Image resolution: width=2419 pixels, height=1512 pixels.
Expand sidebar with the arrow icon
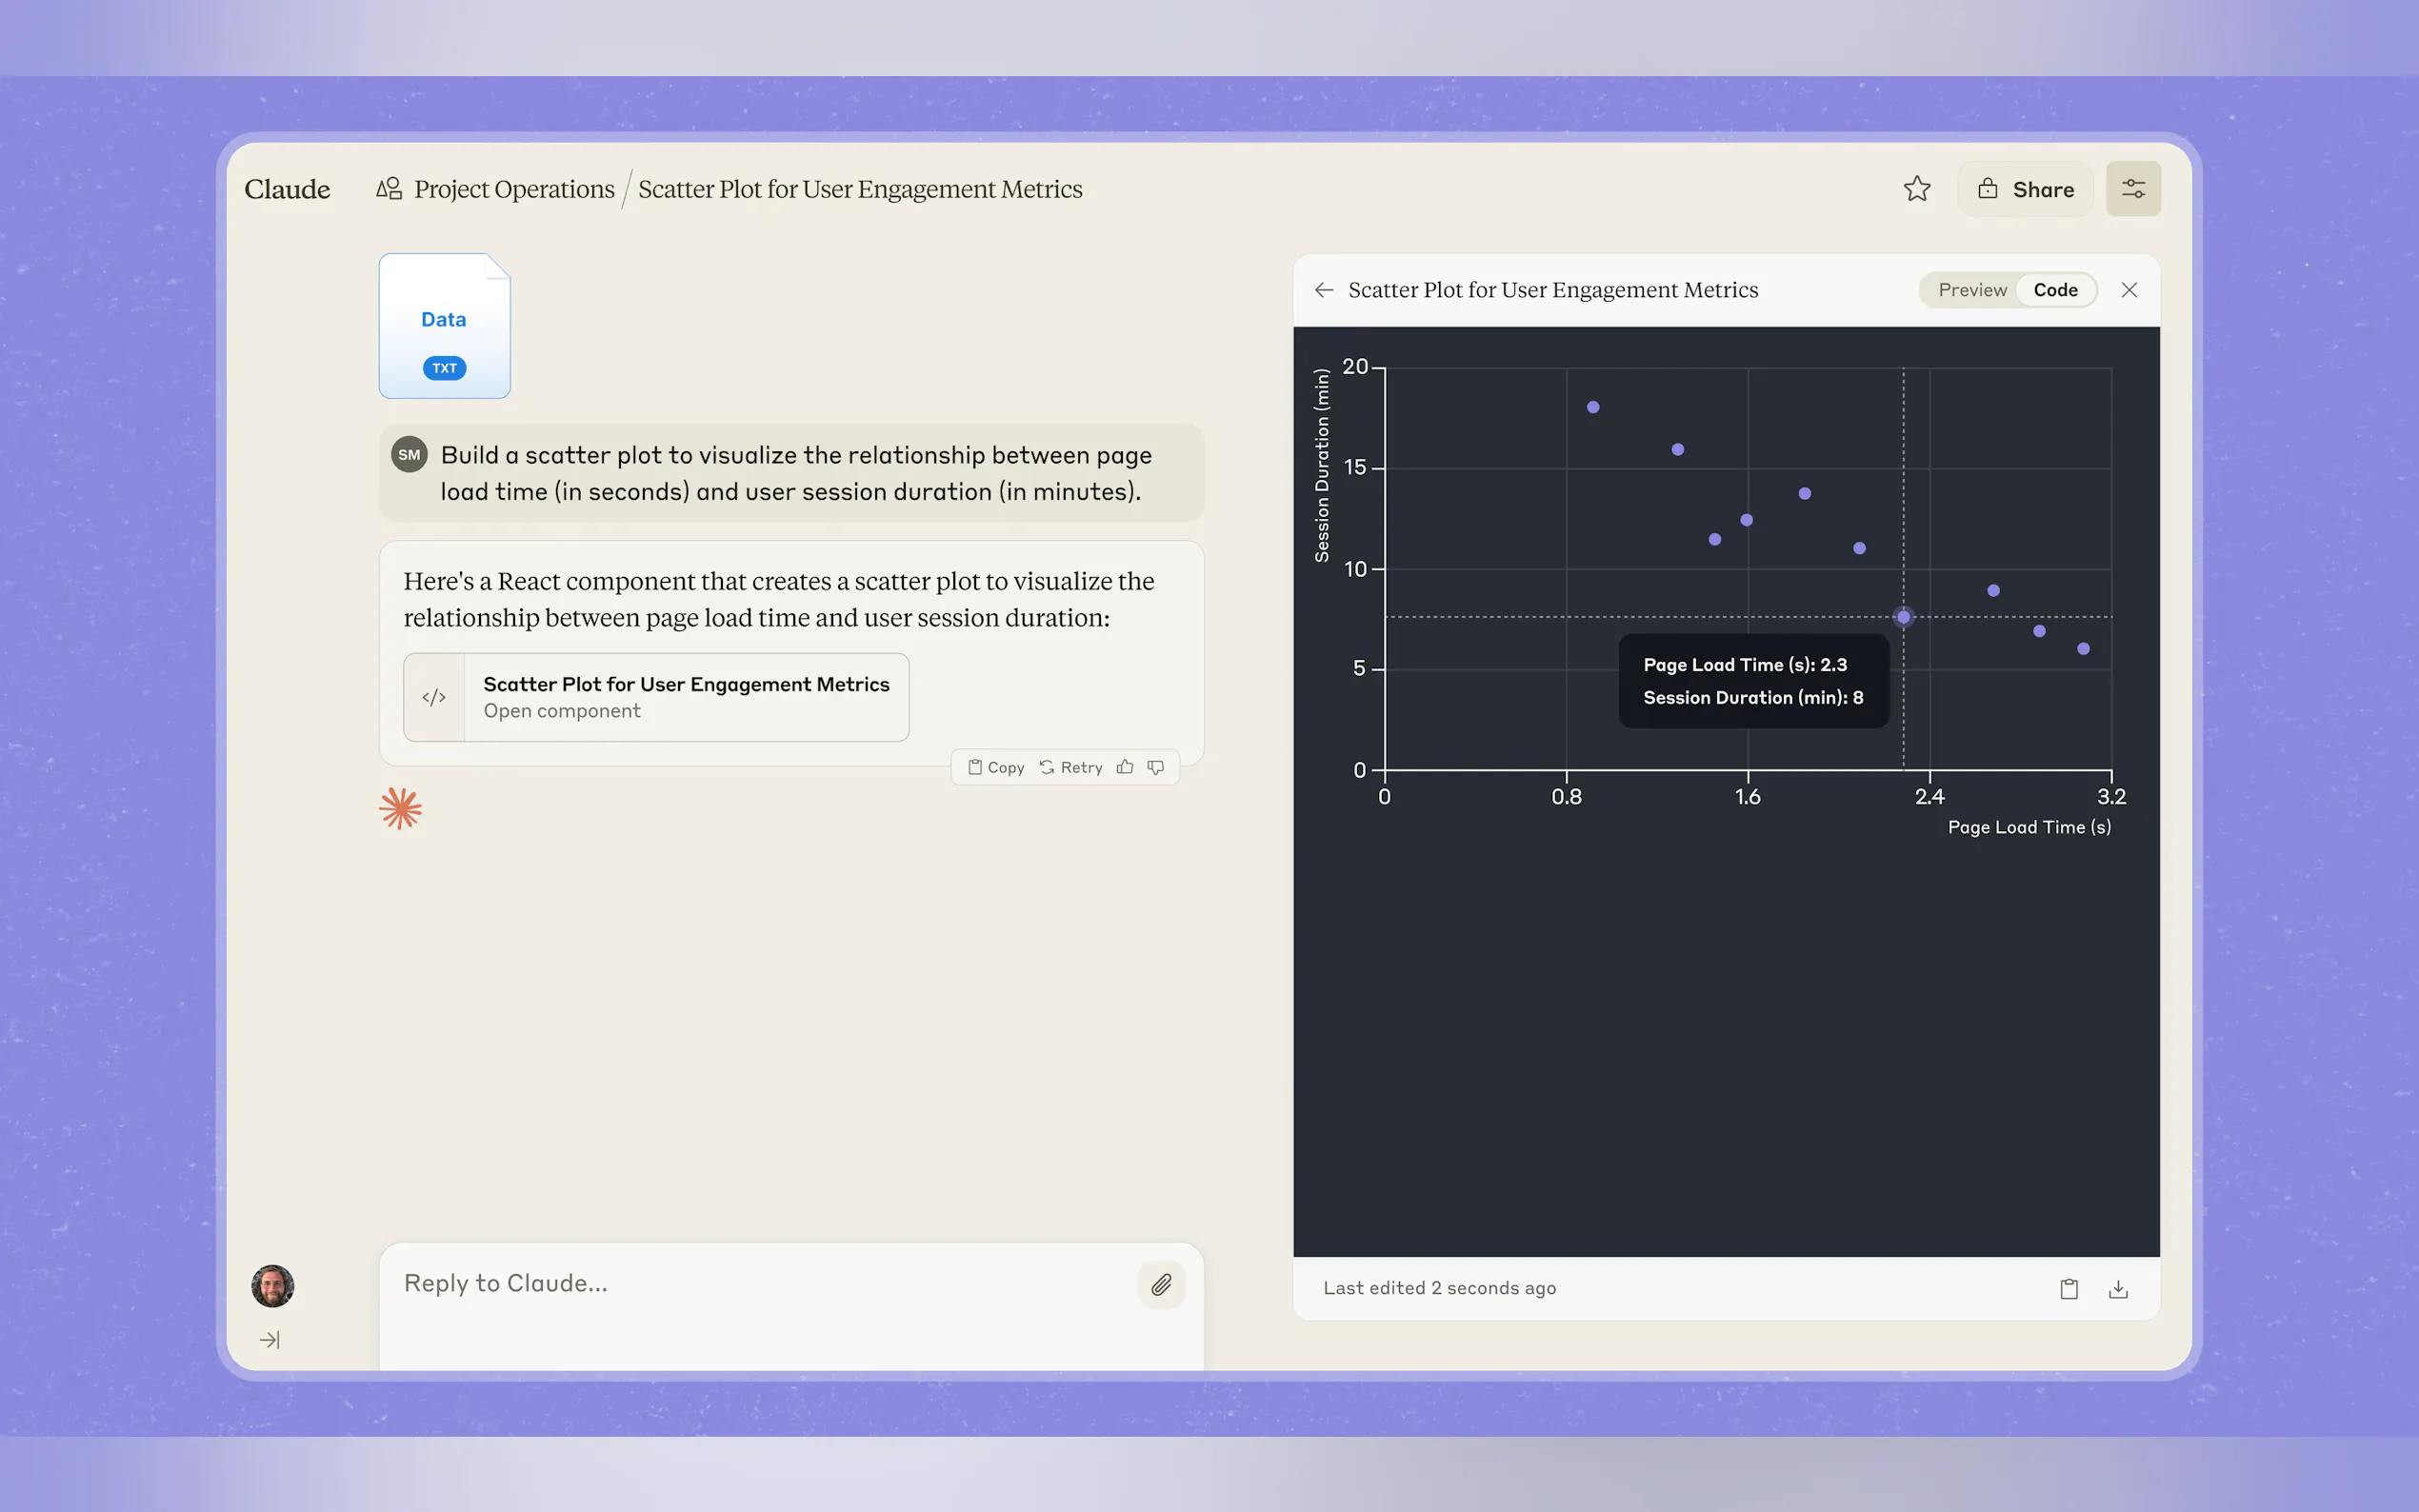[269, 1340]
